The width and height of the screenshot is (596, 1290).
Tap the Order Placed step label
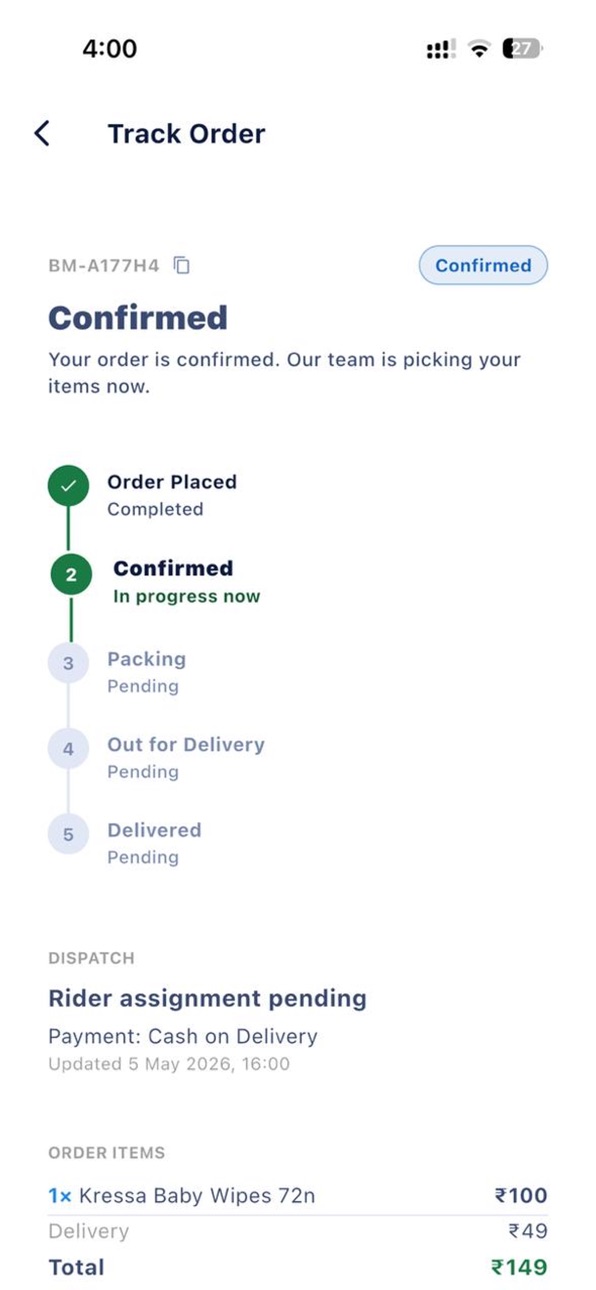pyautogui.click(x=172, y=482)
